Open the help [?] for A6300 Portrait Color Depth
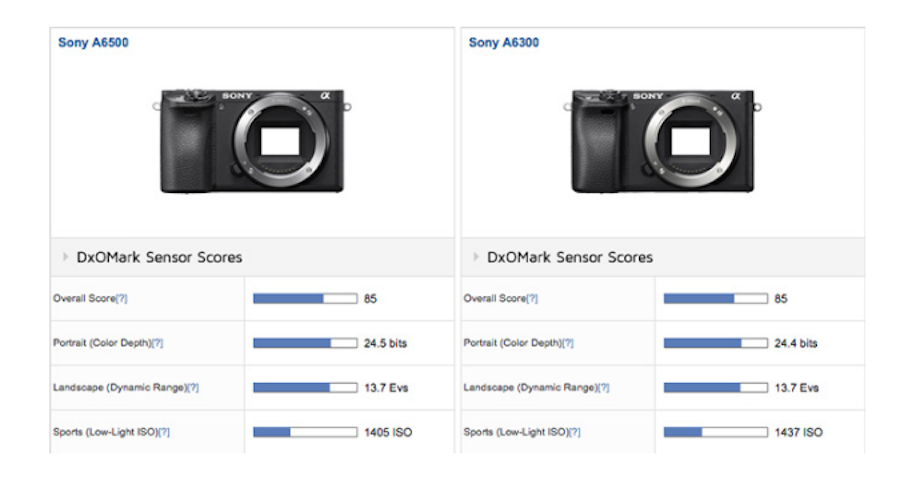 567,343
